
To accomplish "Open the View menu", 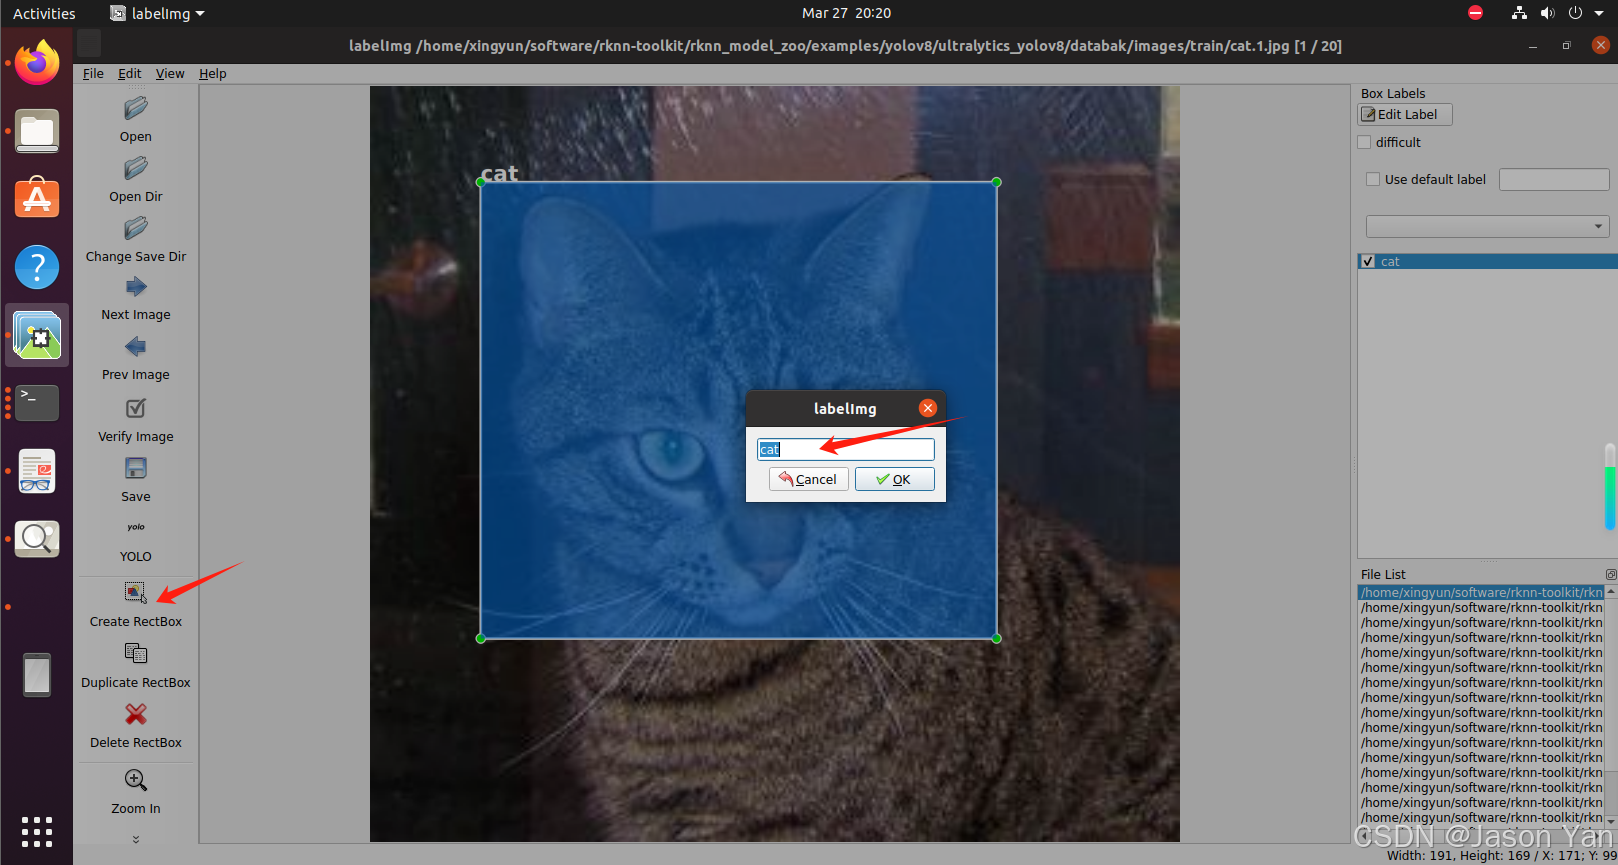I will click(170, 73).
